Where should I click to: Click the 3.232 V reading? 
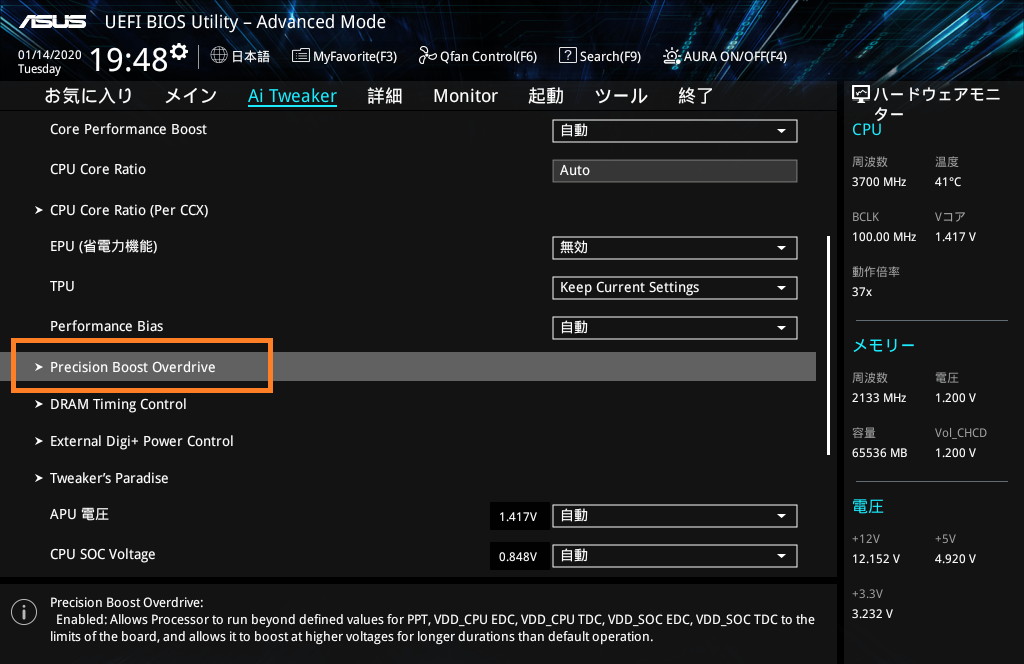point(872,614)
